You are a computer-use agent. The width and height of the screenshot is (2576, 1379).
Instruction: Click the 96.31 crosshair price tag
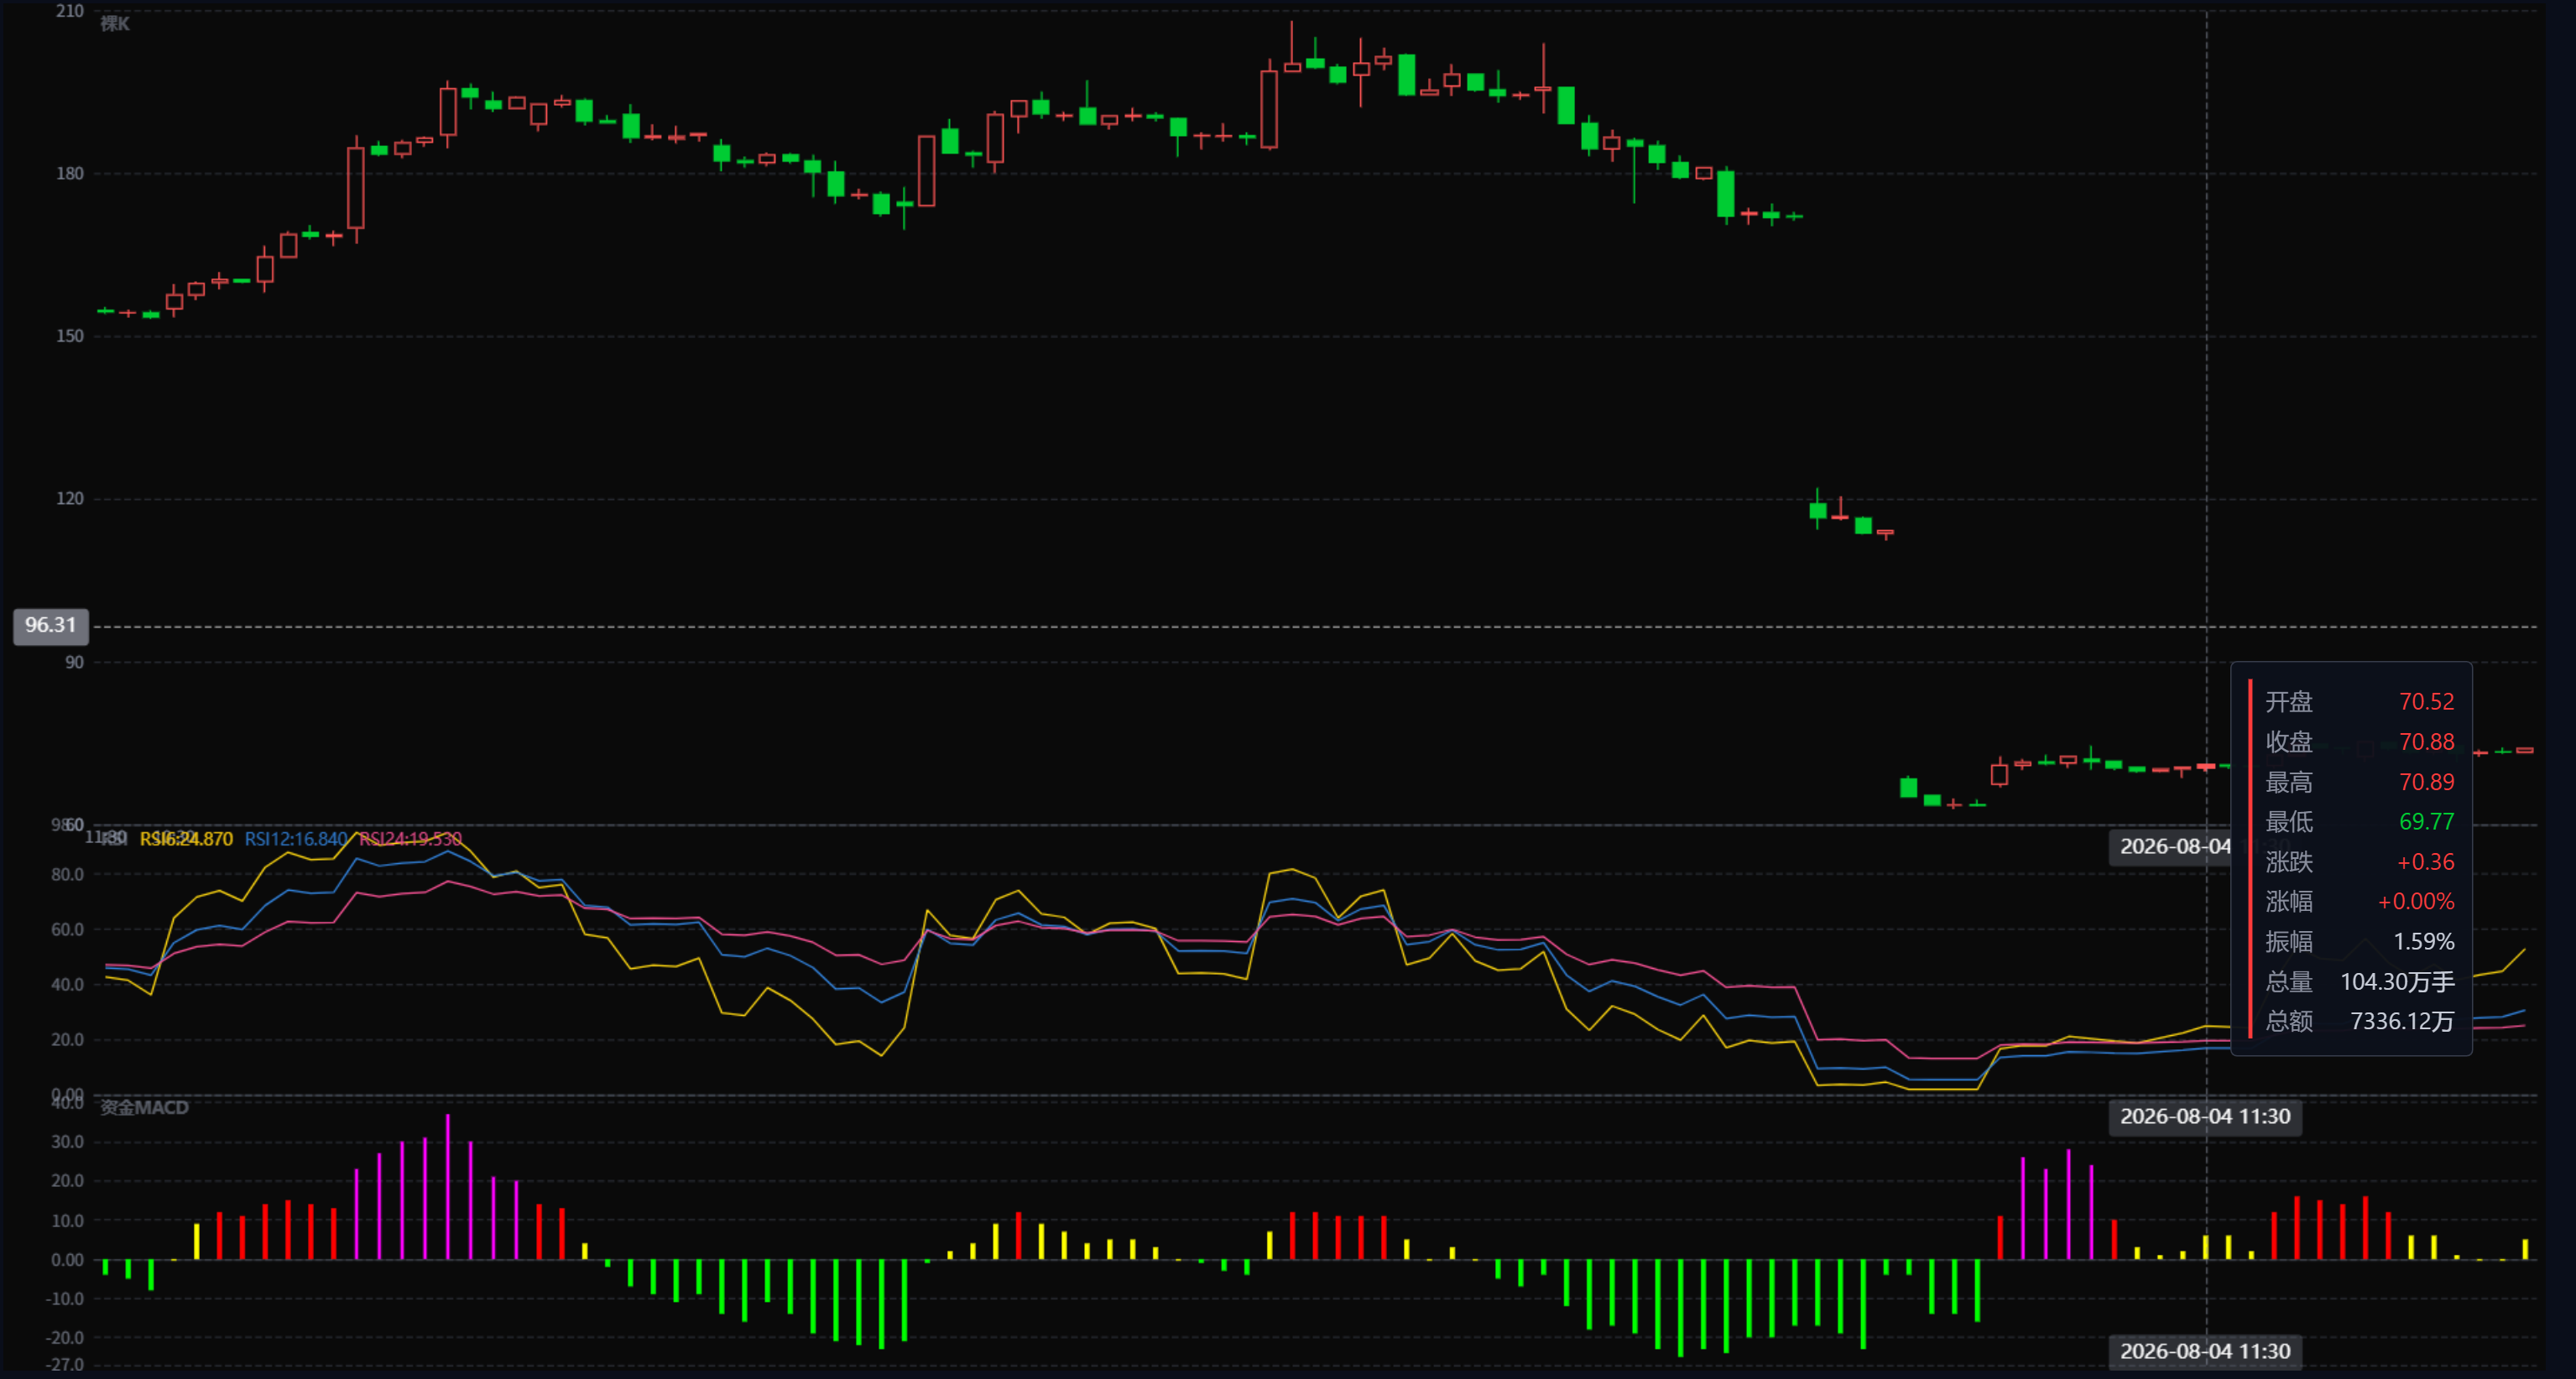tap(51, 626)
